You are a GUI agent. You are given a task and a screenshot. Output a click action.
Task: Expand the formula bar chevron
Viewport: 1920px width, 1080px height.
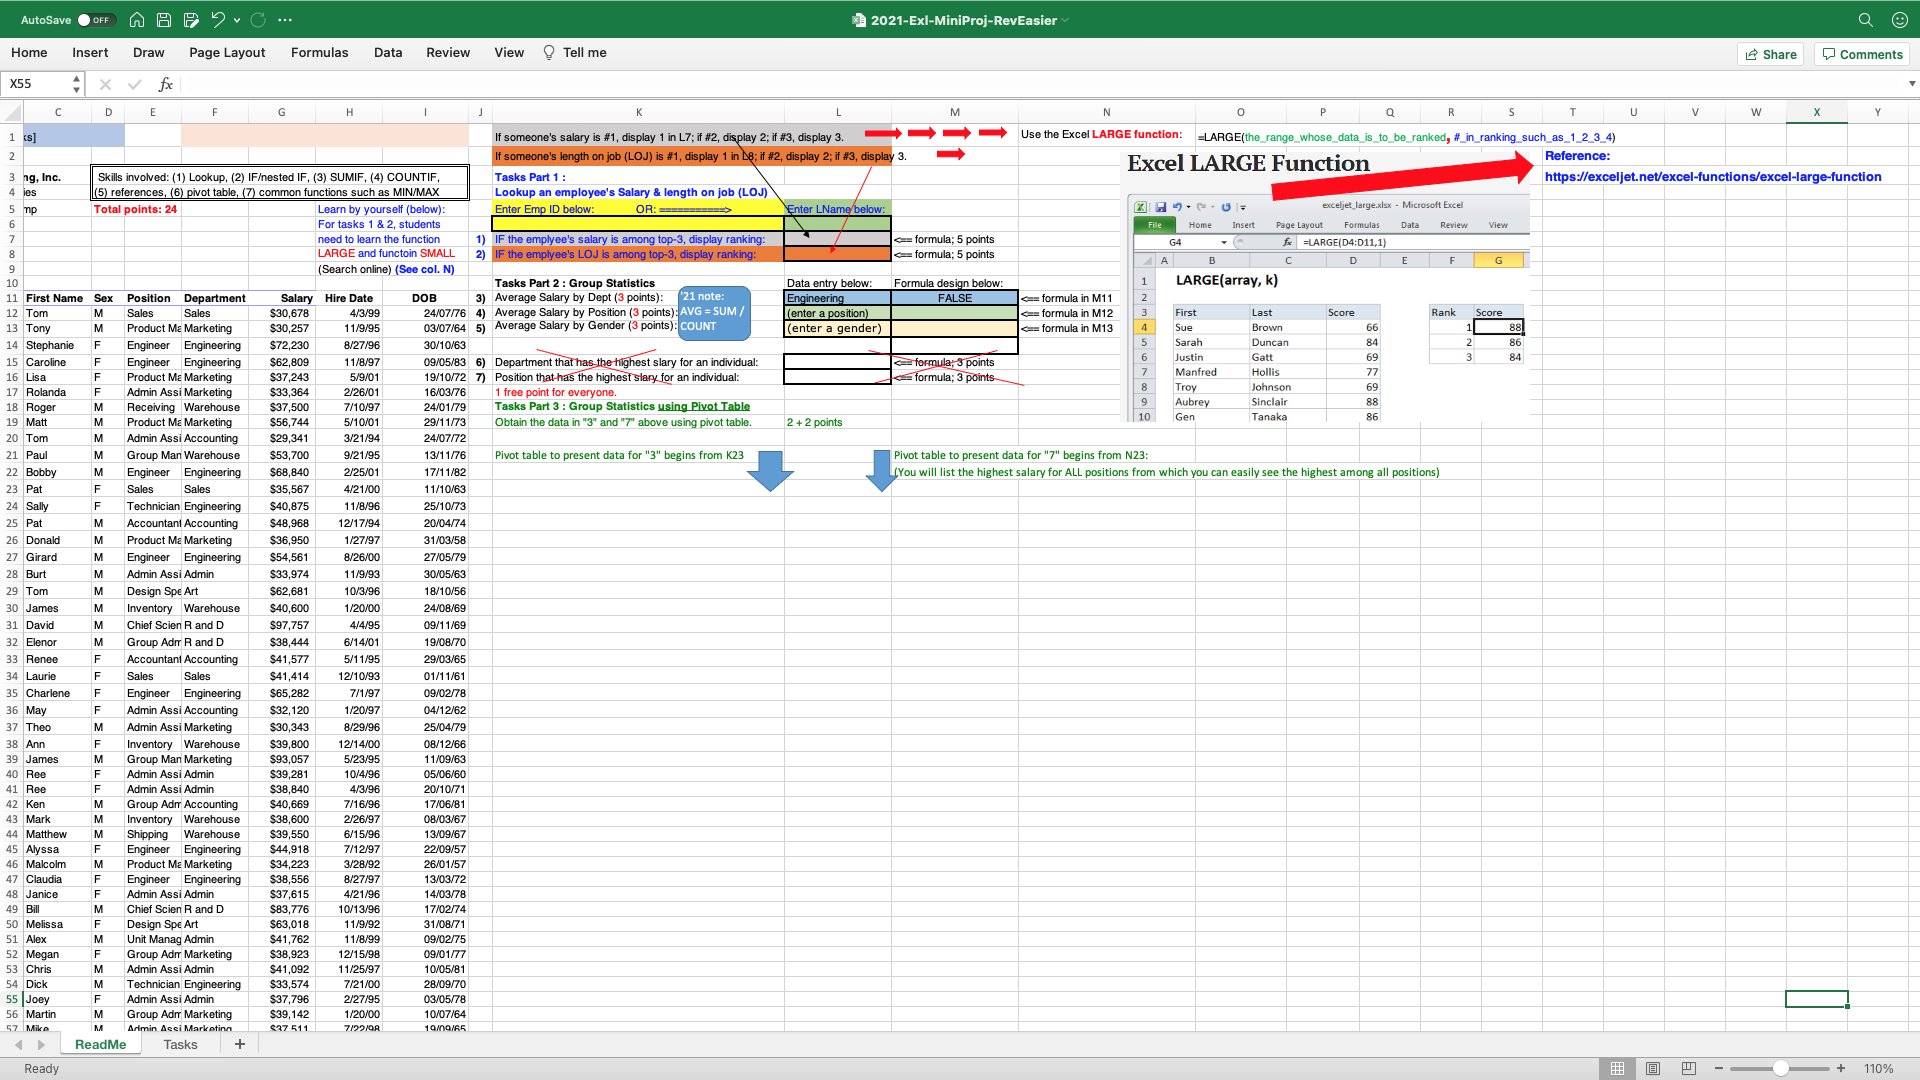(x=1911, y=84)
